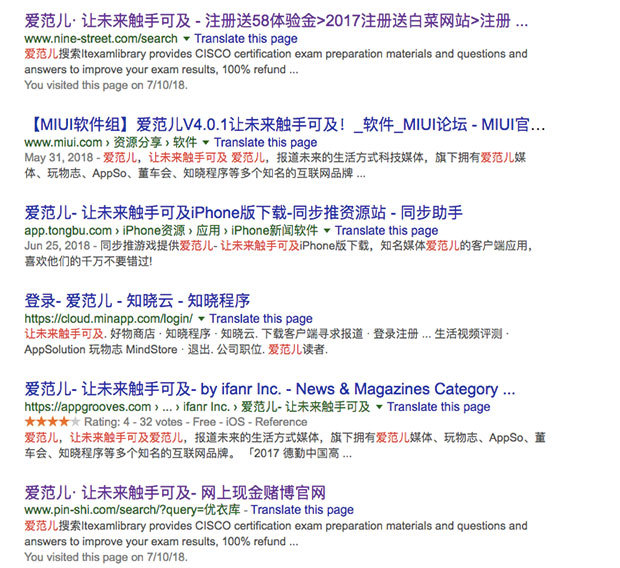This screenshot has width=620, height=568.
Task: Open the ifanr Inc. News & Magazines result title
Action: click(270, 389)
